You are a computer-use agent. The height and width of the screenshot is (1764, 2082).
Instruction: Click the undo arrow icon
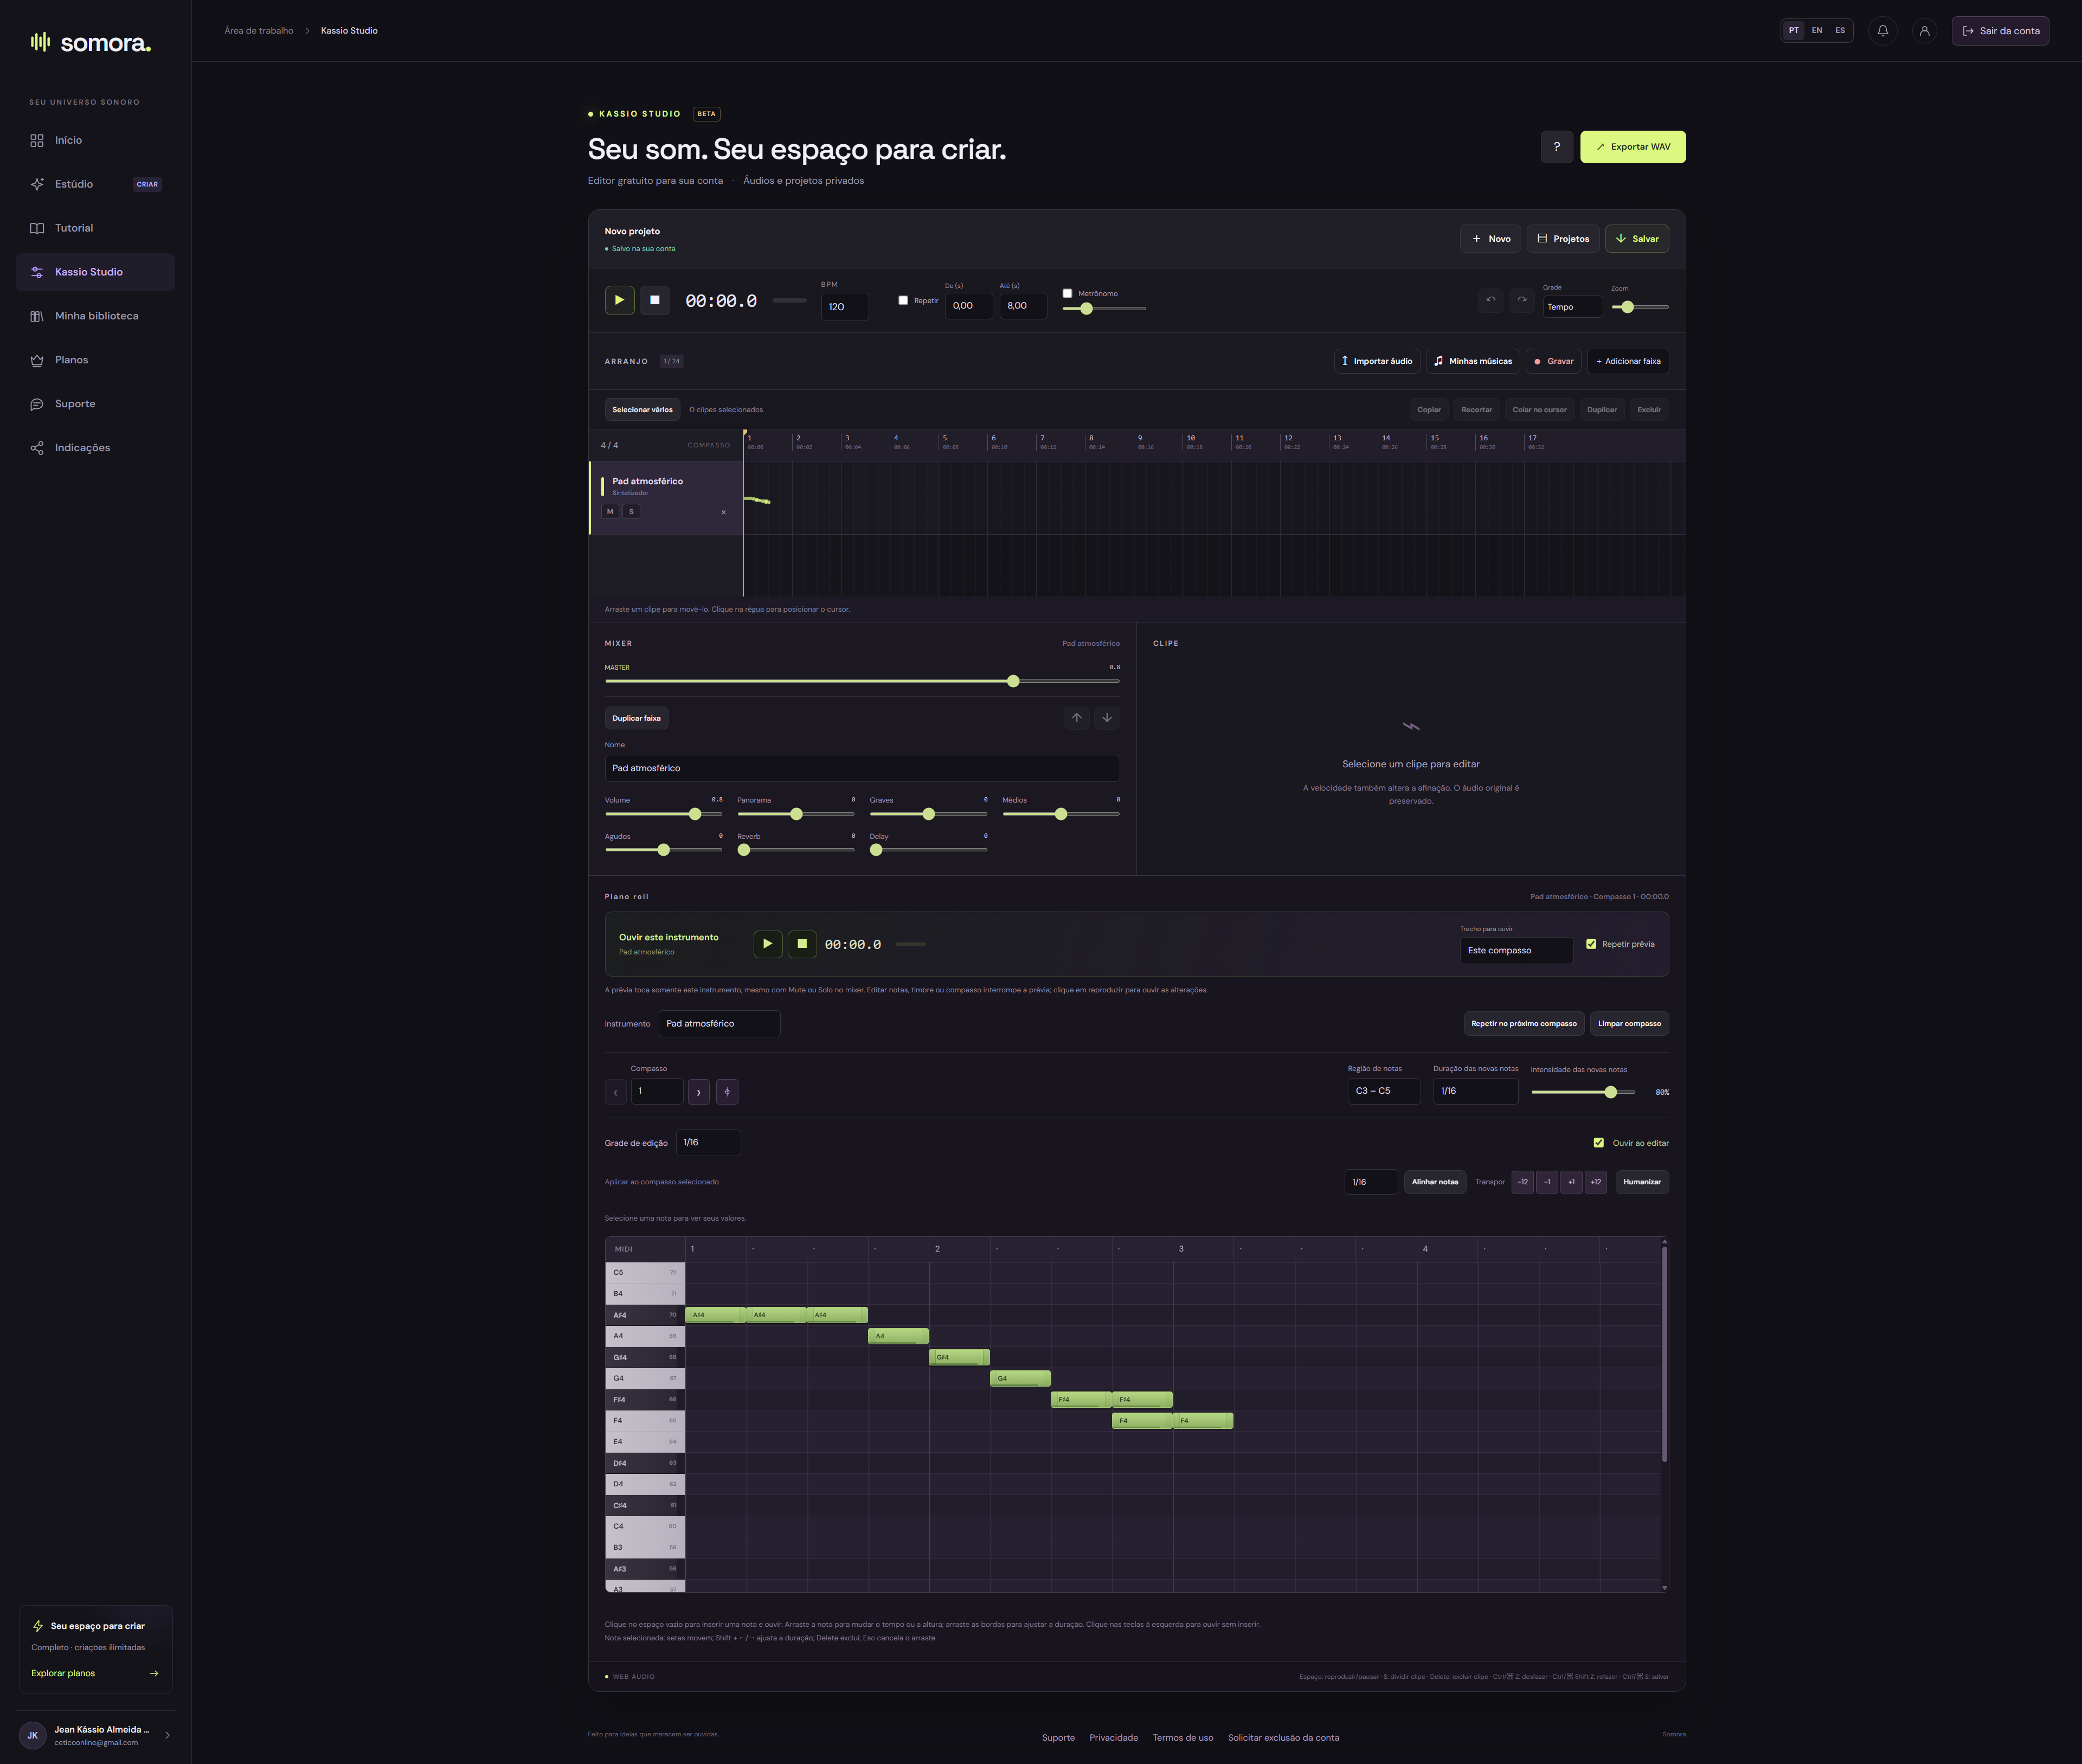pyautogui.click(x=1491, y=300)
